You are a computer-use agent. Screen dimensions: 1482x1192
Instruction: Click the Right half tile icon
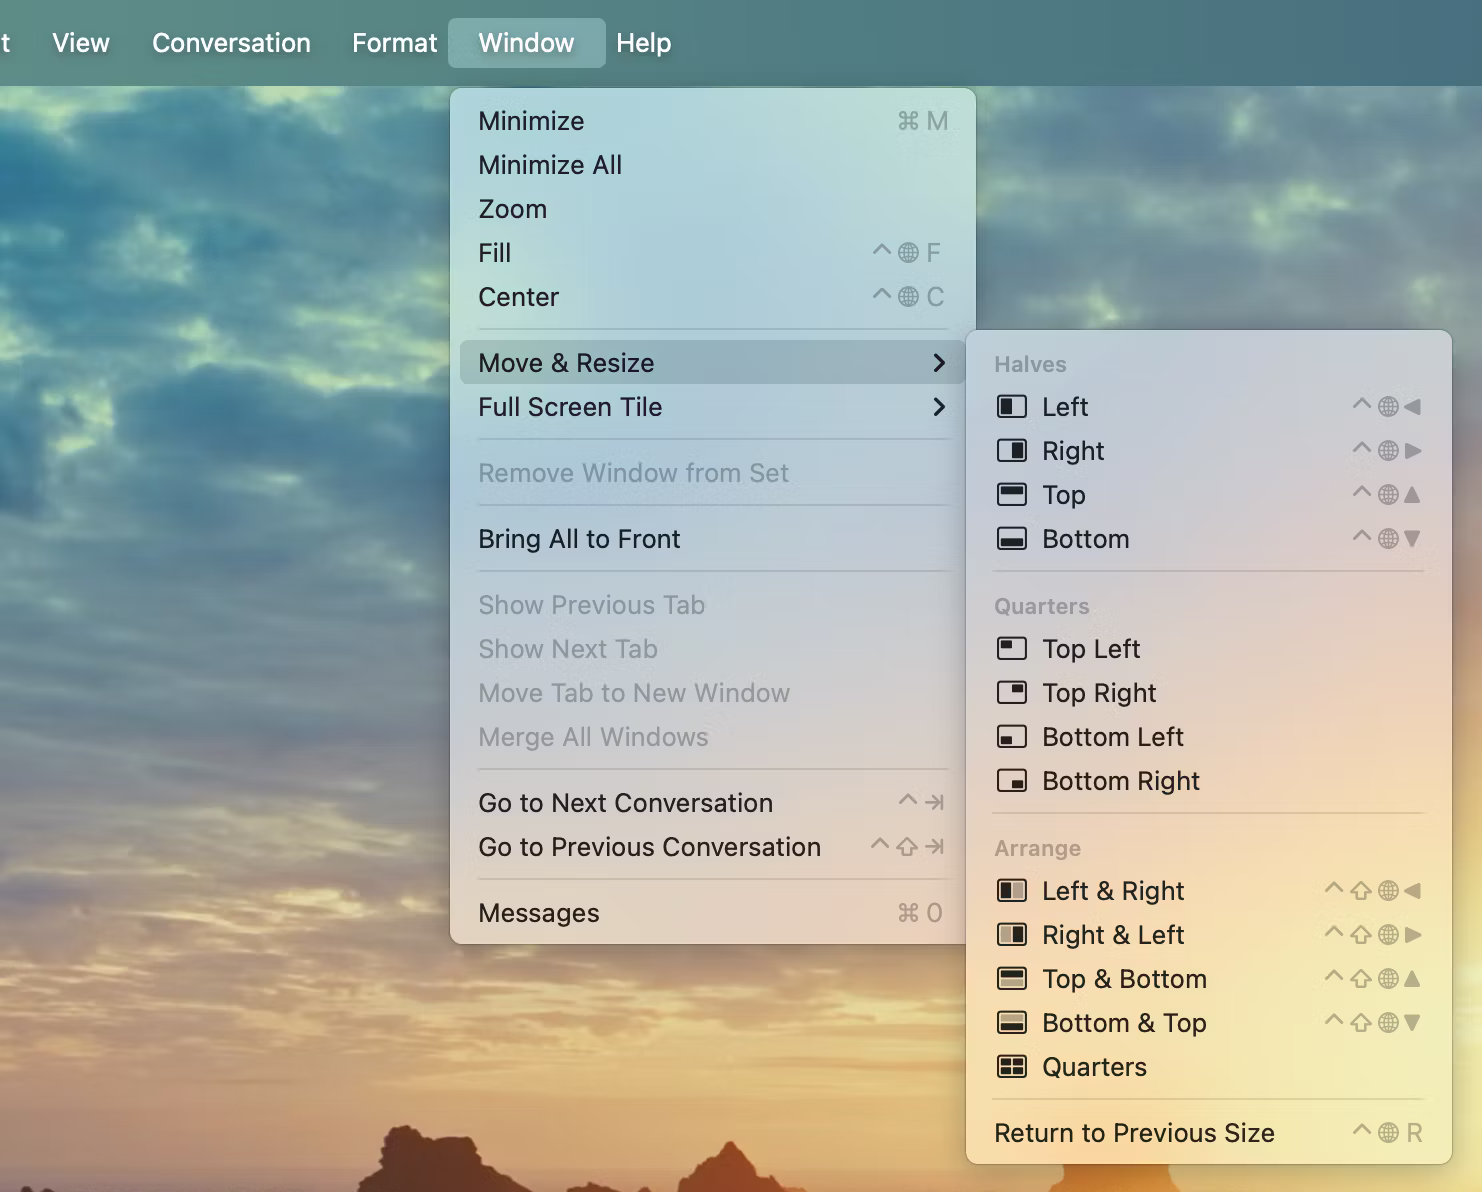click(x=1011, y=451)
